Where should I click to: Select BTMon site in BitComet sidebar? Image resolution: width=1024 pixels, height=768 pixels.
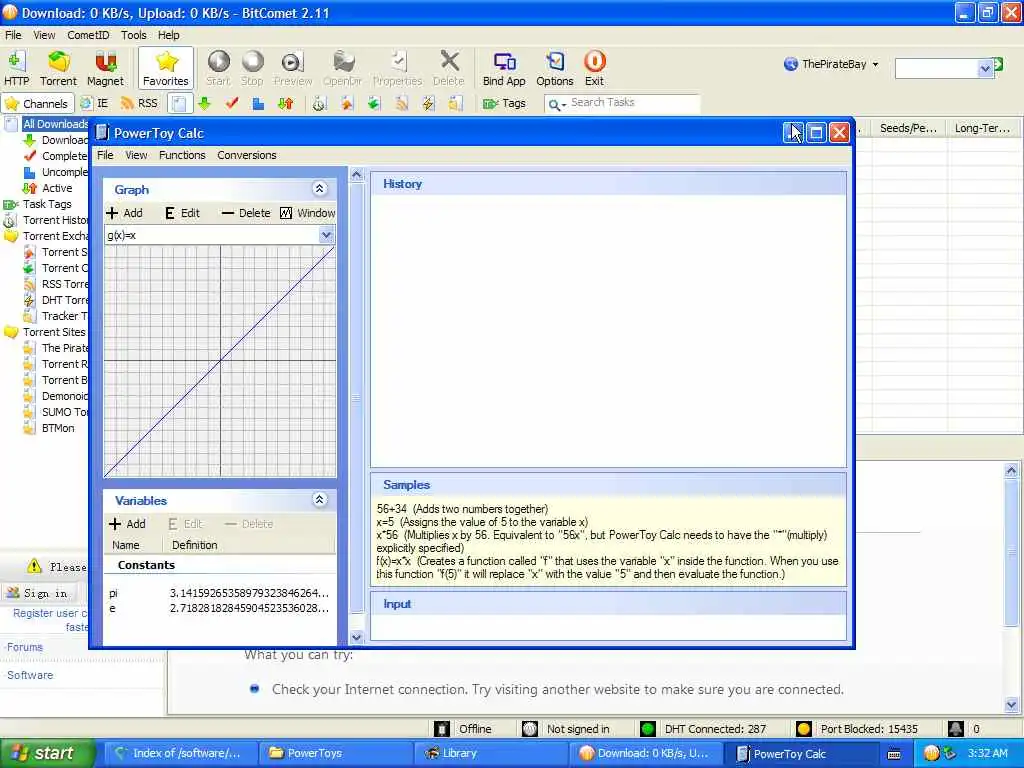pyautogui.click(x=58, y=428)
